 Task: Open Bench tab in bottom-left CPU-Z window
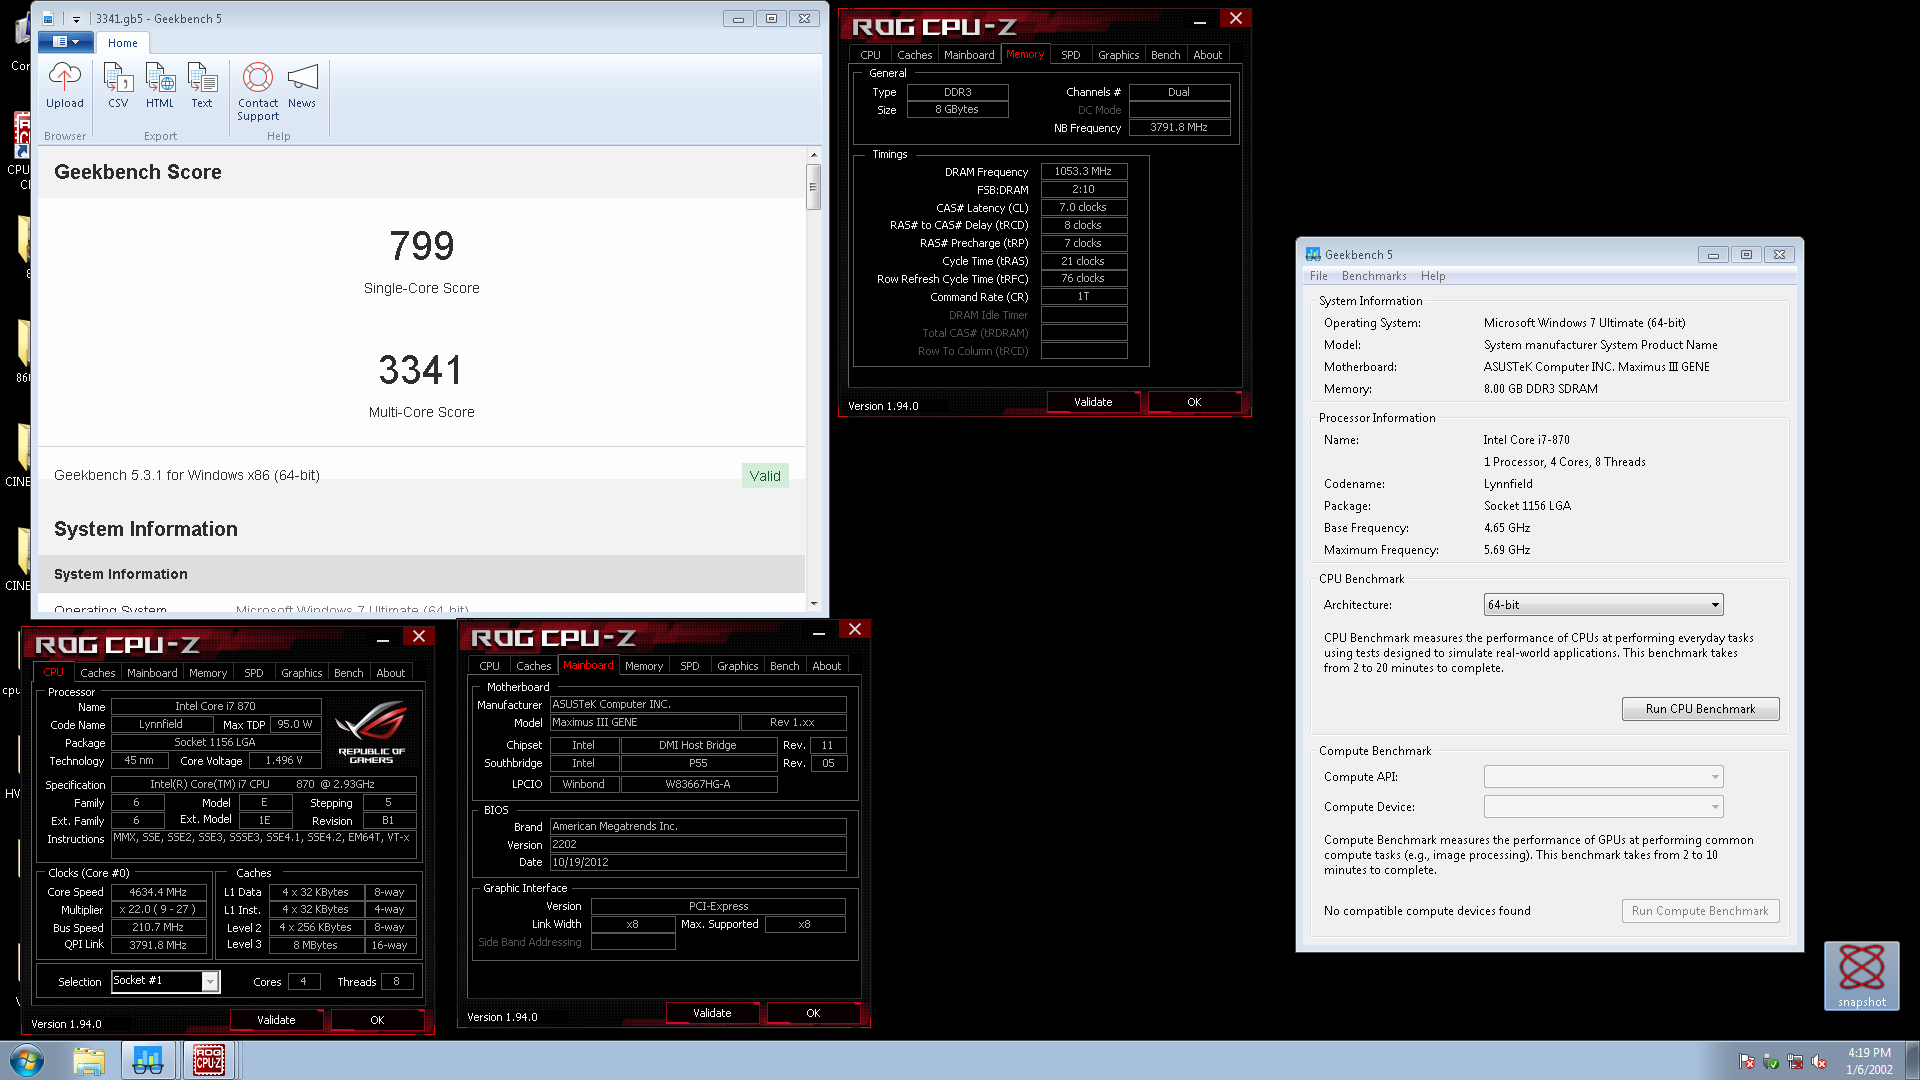(x=348, y=673)
